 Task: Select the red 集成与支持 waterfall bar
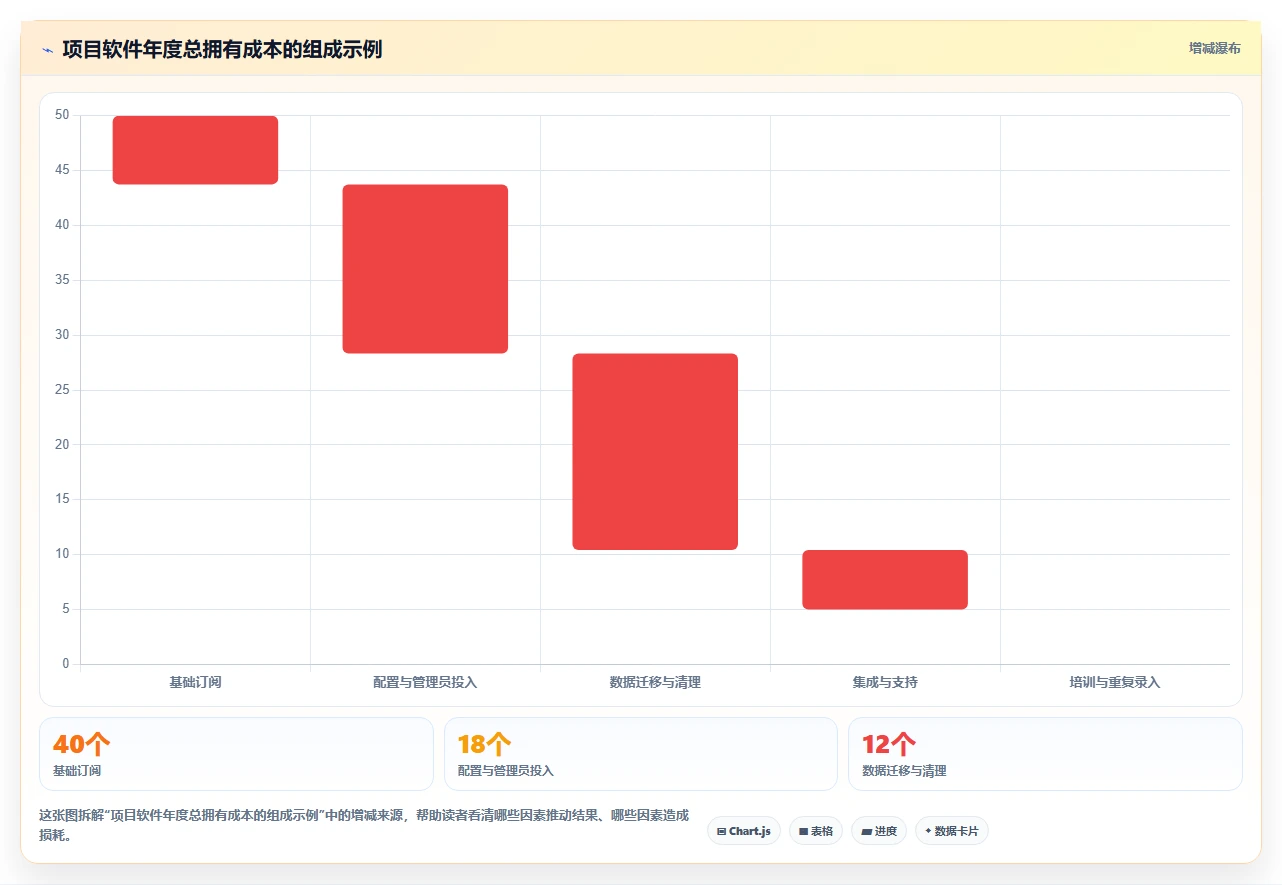[x=885, y=580]
